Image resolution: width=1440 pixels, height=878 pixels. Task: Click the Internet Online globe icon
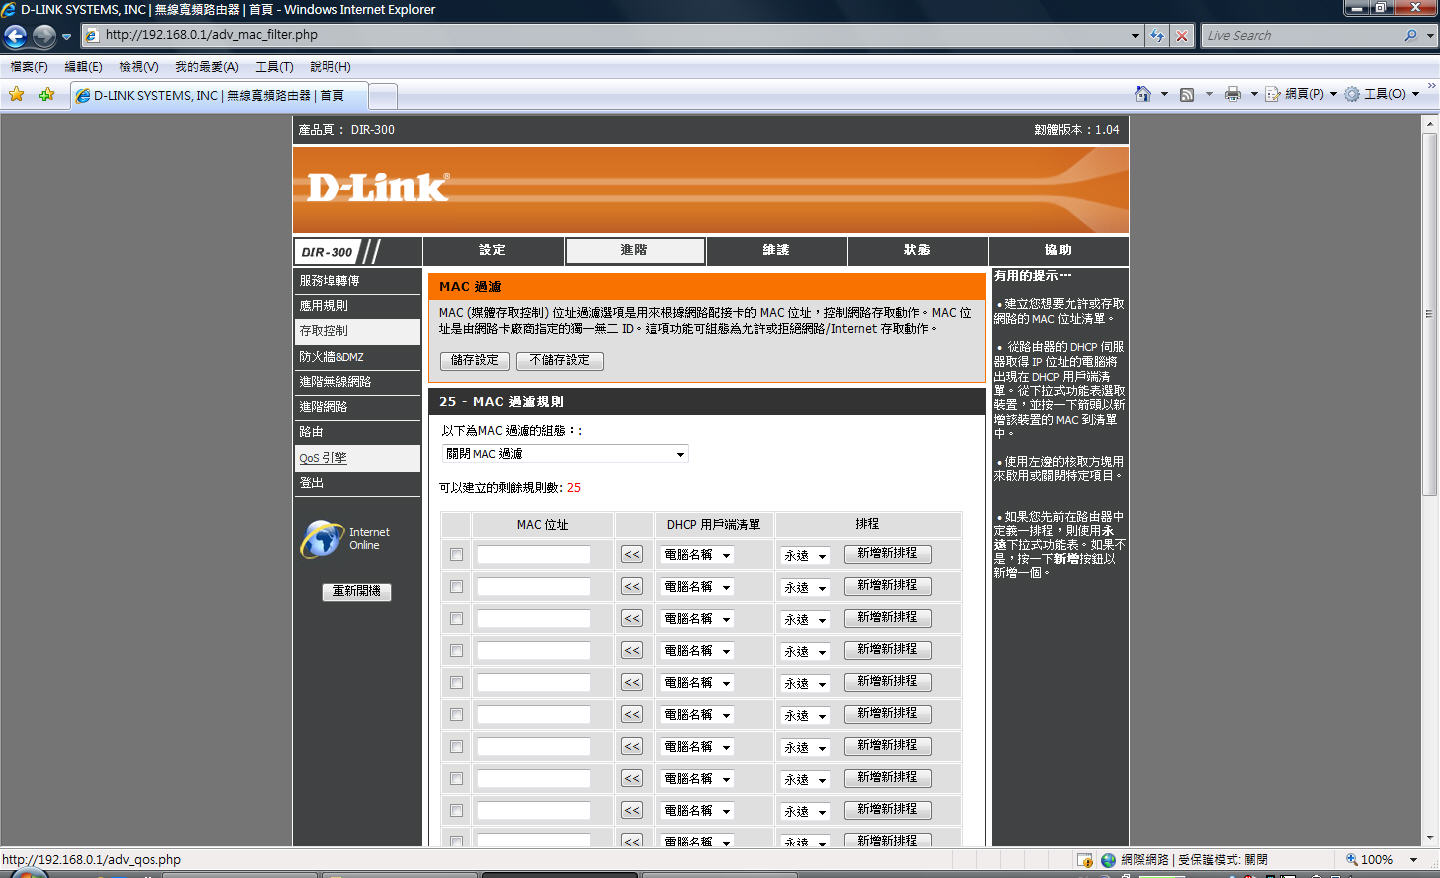pyautogui.click(x=322, y=539)
